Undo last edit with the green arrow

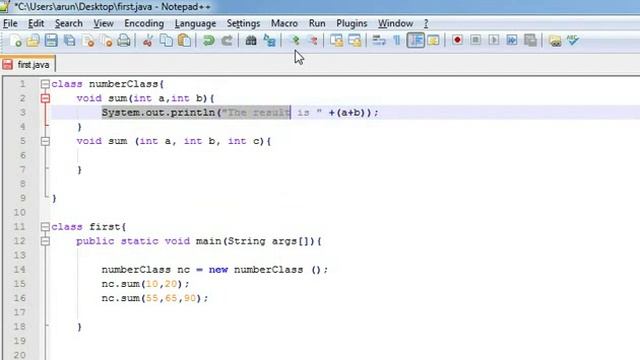pos(209,40)
